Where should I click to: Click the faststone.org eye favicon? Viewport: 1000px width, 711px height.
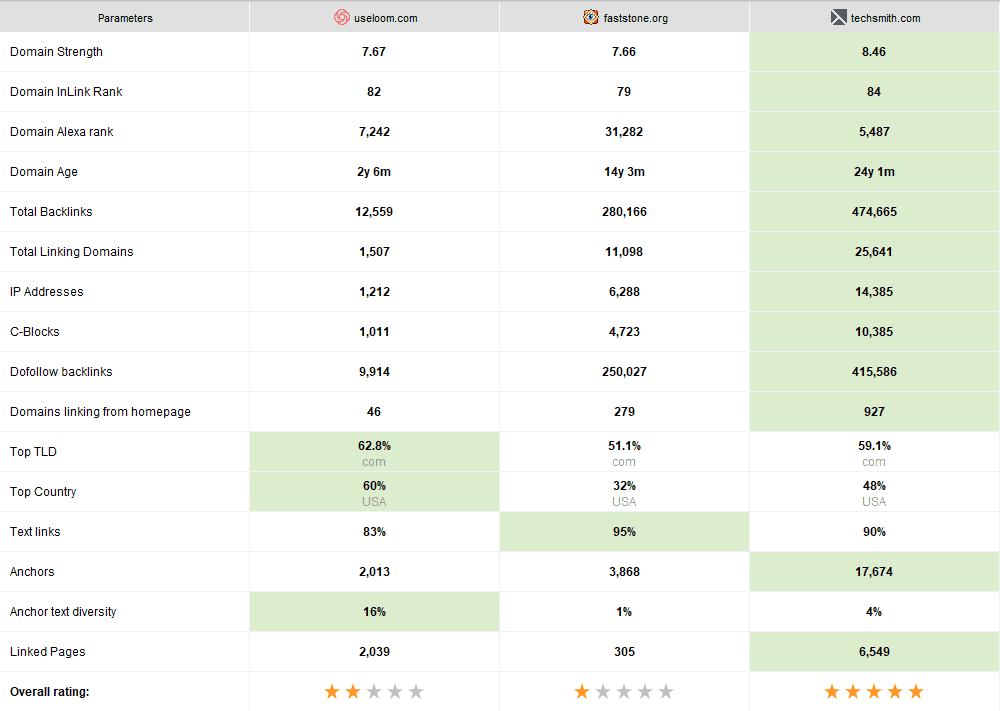tap(592, 17)
